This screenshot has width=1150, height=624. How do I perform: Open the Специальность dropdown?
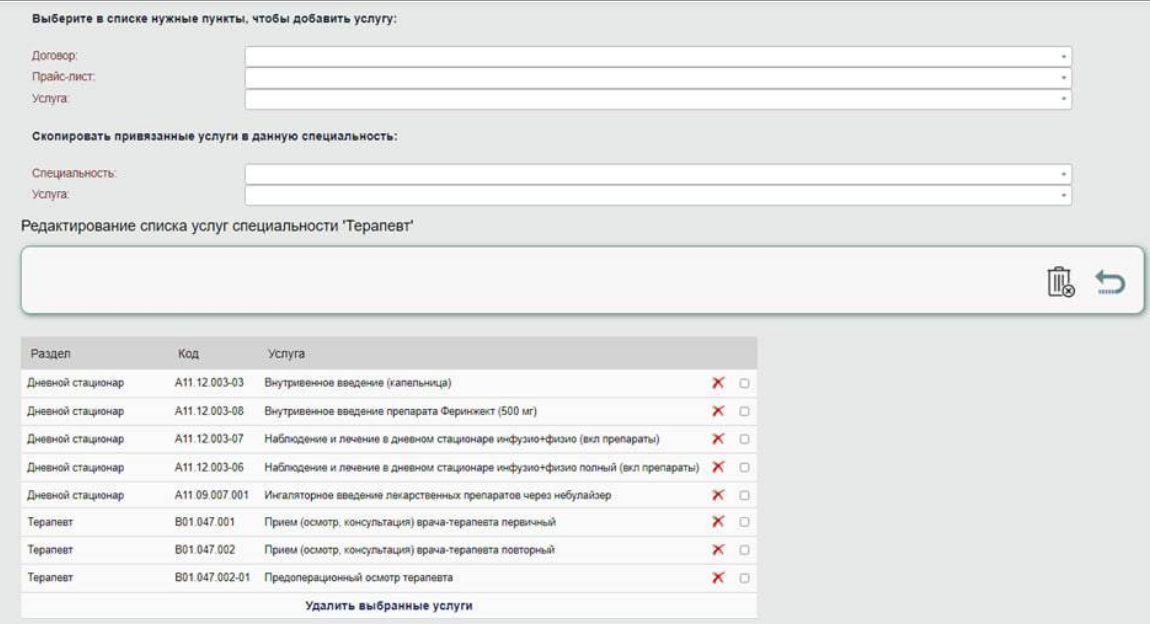point(658,174)
